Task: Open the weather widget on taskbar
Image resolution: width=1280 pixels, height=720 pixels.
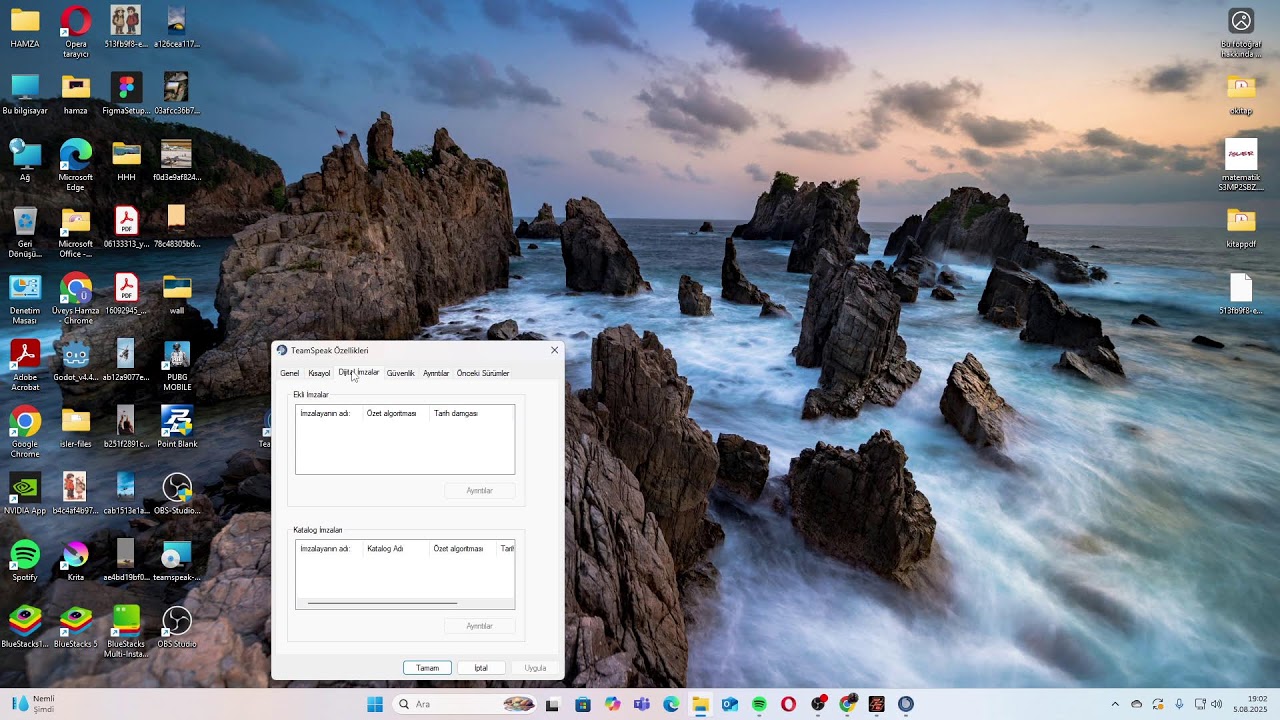Action: (33, 704)
